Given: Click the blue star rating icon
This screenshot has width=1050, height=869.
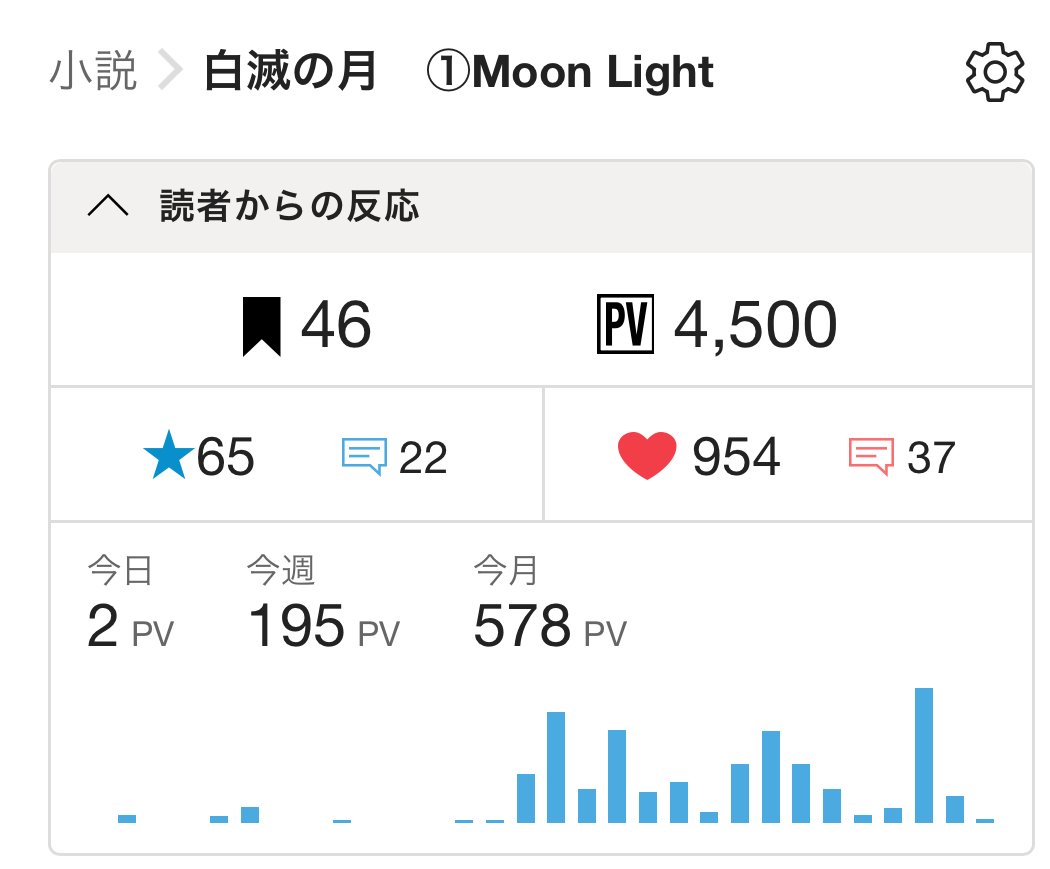Looking at the screenshot, I should tap(167, 458).
